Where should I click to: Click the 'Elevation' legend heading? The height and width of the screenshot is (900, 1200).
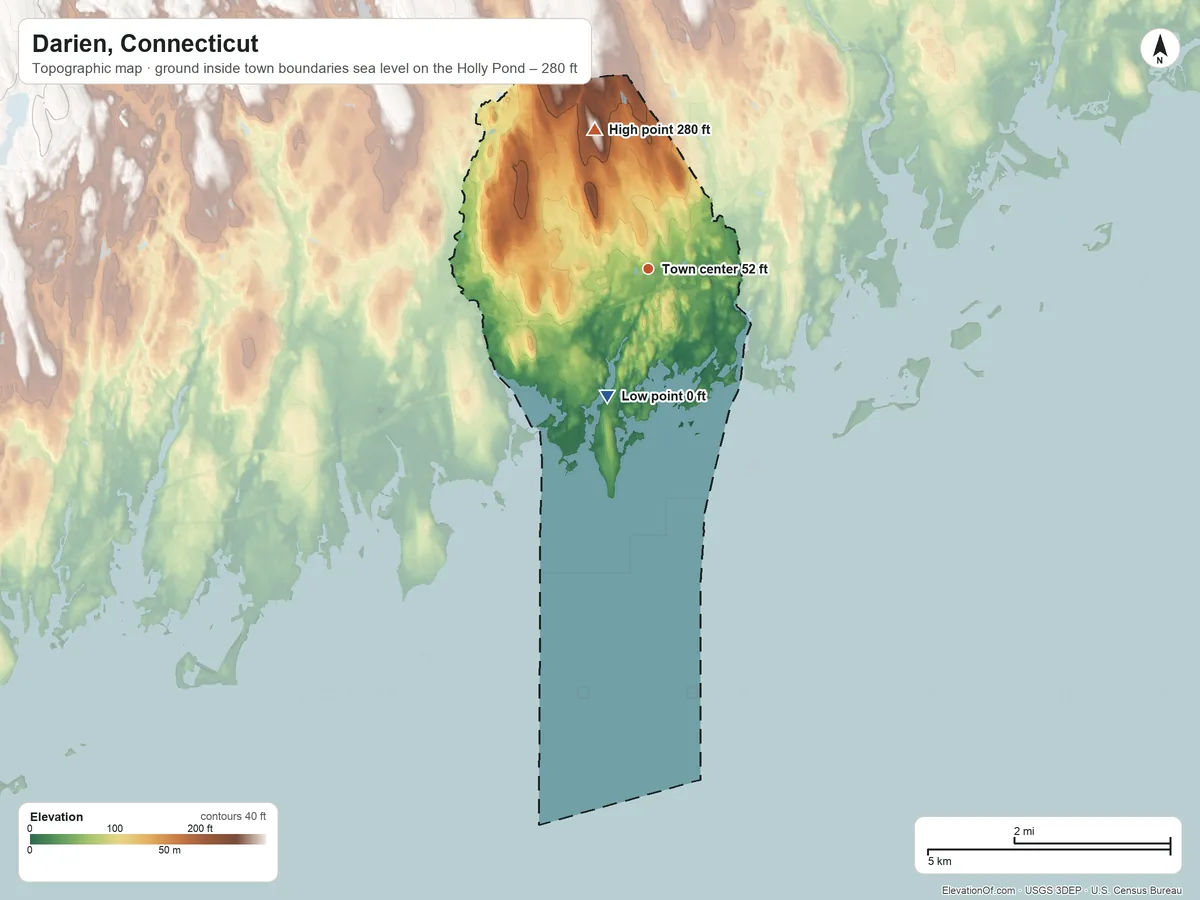pos(57,817)
